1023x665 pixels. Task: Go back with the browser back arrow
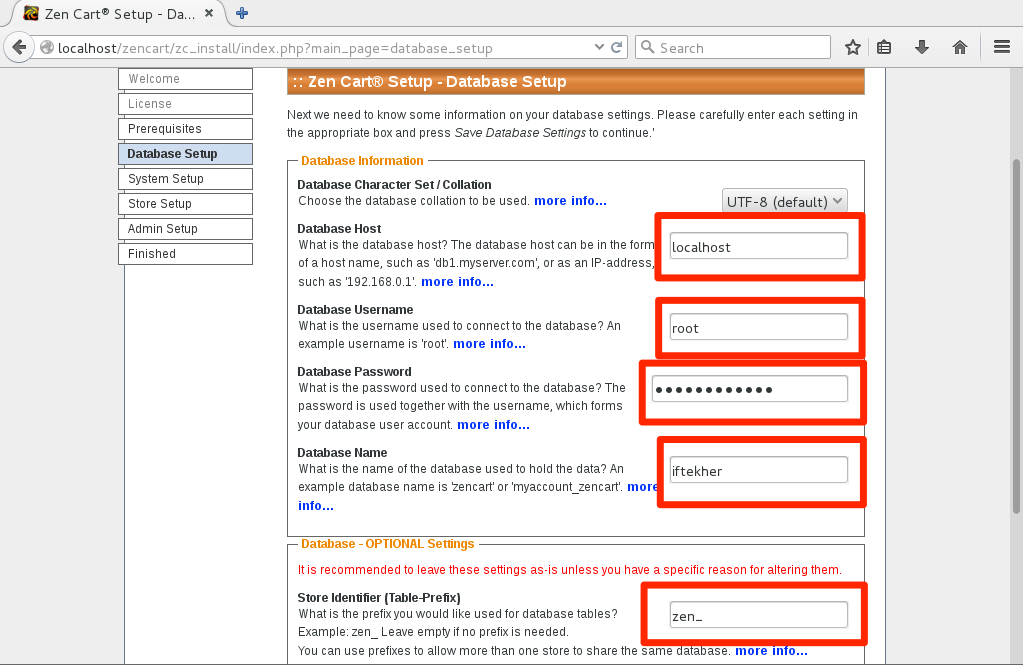pos(20,47)
